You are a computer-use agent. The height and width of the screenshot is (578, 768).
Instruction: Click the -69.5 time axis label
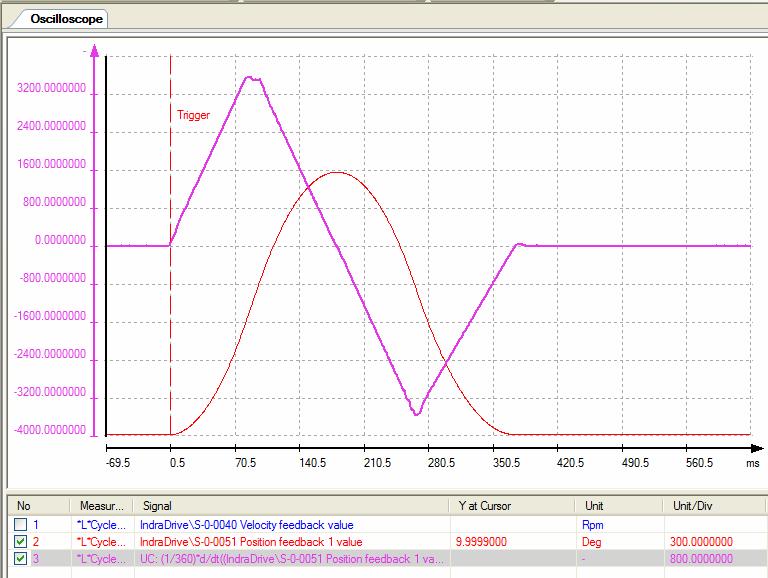(118, 463)
